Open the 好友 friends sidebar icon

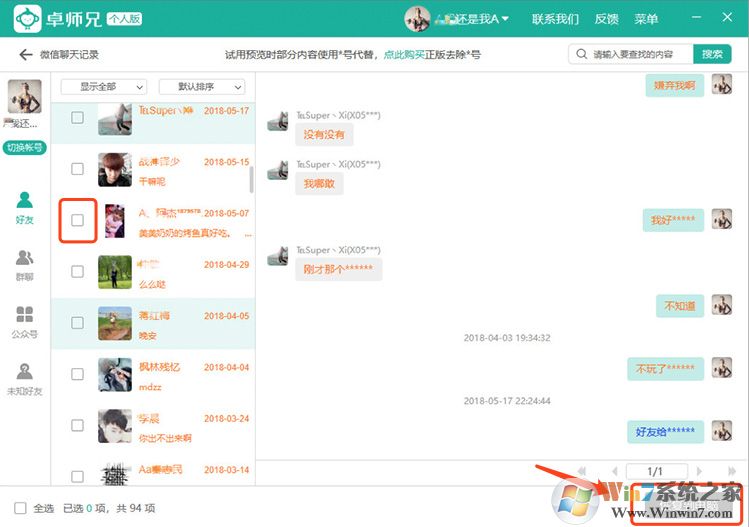click(x=25, y=207)
